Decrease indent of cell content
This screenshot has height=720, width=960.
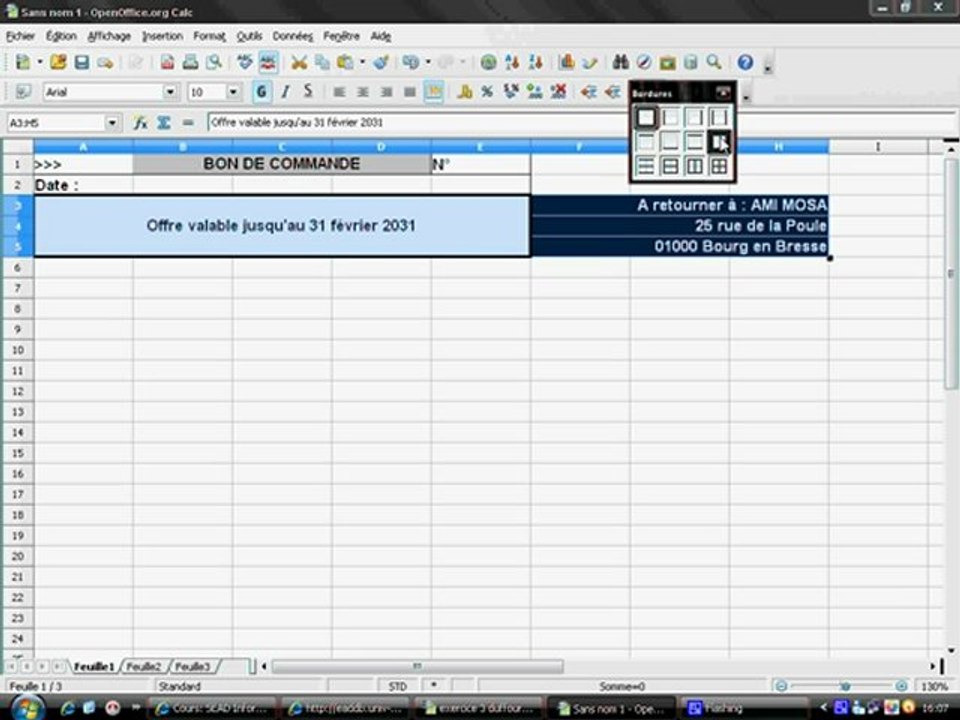coord(589,92)
